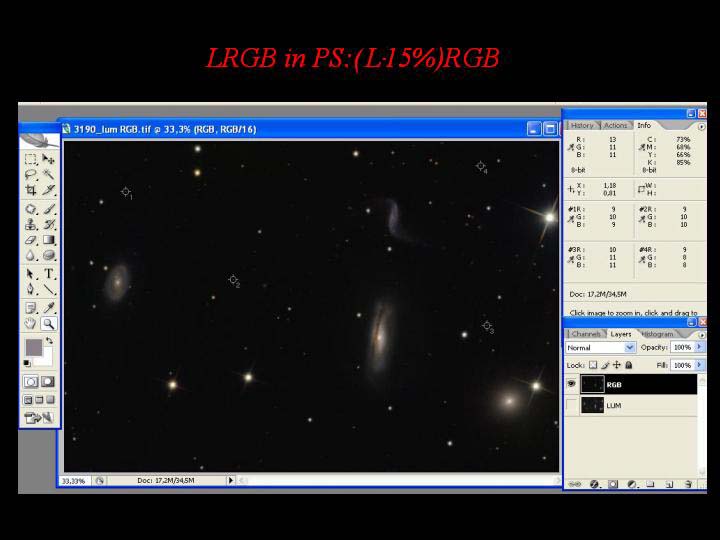Choose Standard Screen mode
720x540 pixels.
click(28, 399)
